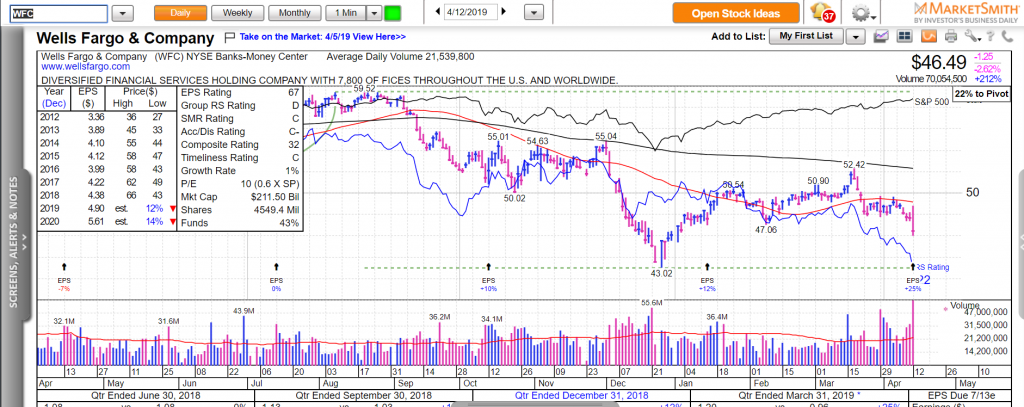Click the phone contact icon

tap(1009, 37)
